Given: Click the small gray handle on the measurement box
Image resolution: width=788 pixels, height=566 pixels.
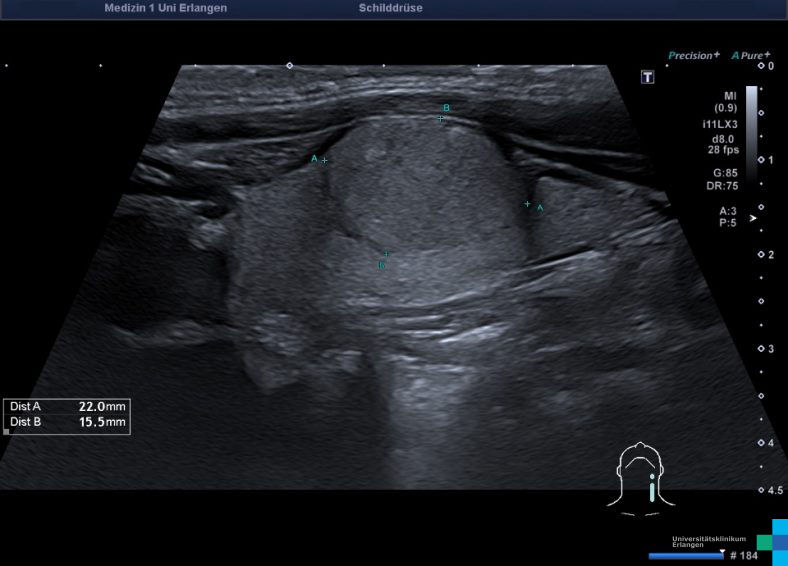Looking at the screenshot, I should click(x=7, y=432).
